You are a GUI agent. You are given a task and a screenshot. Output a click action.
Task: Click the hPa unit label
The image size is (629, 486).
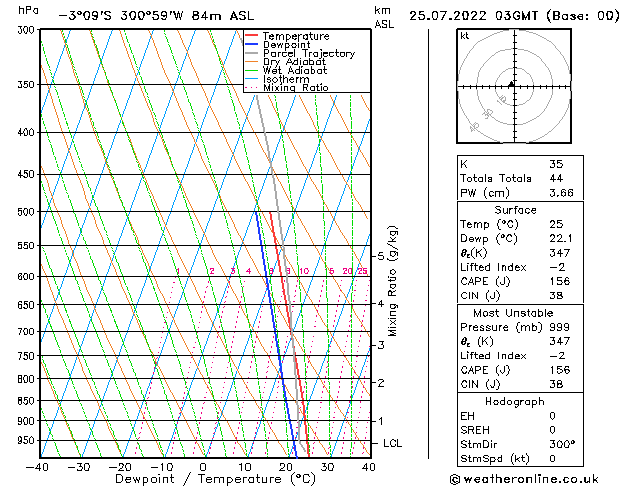(x=28, y=10)
